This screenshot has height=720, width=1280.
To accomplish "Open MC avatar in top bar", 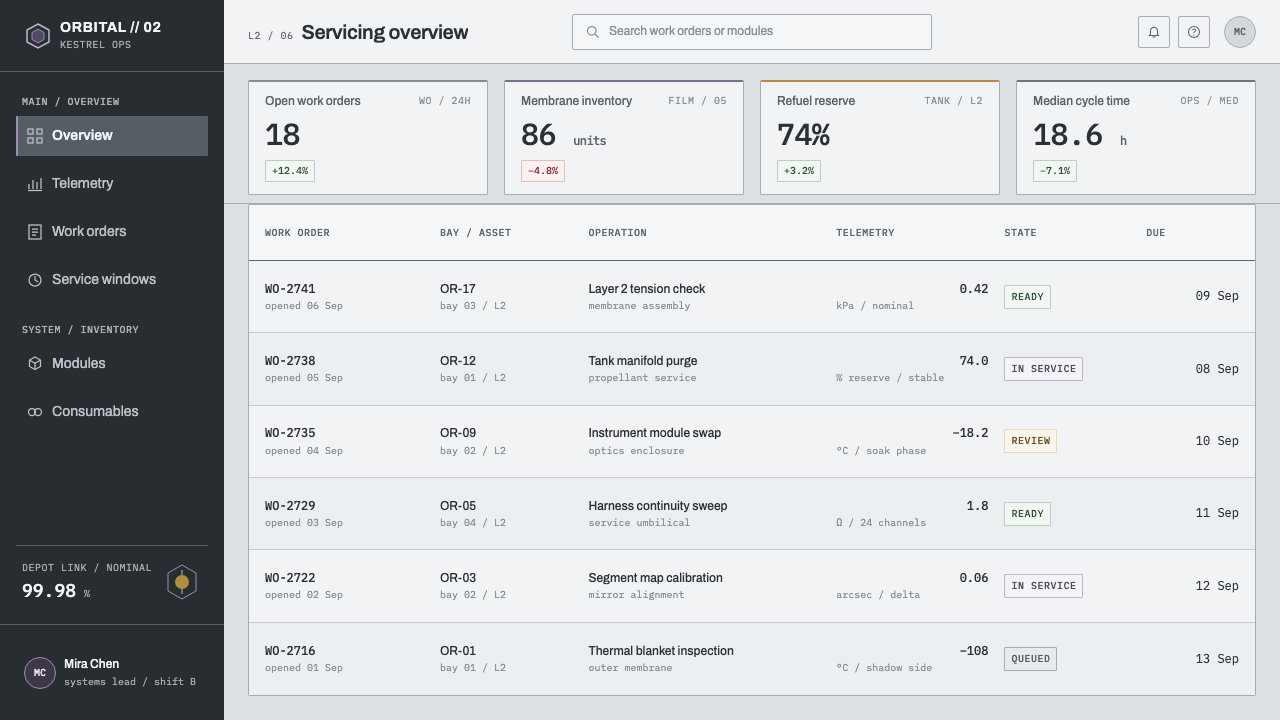I will (1240, 32).
